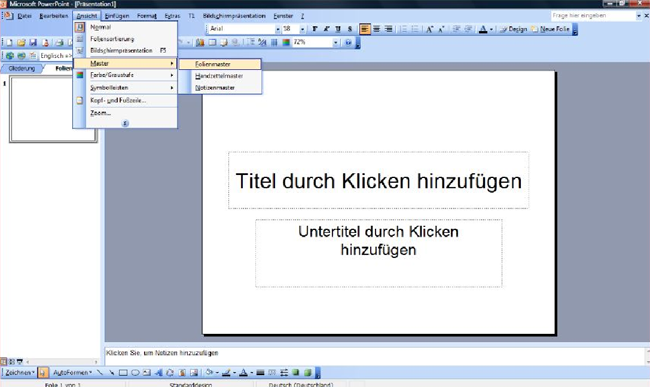
Task: Type a question in the help search box
Action: (x=593, y=15)
